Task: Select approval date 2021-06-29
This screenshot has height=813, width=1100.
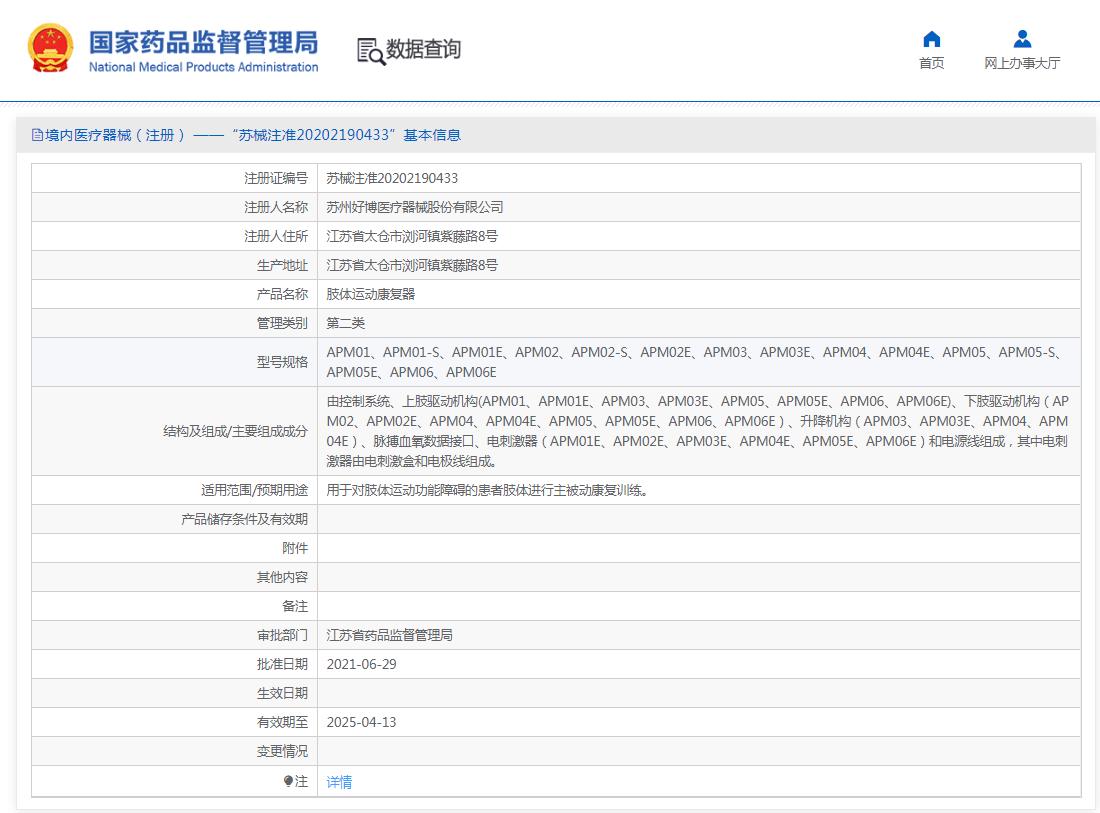Action: (x=361, y=664)
